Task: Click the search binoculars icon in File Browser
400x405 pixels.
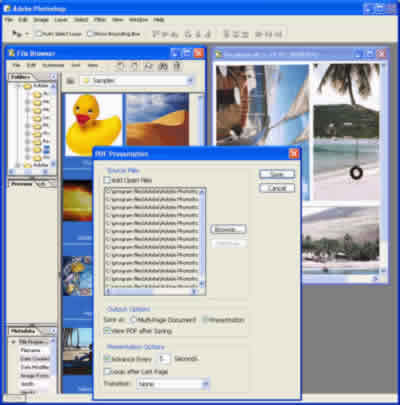Action: click(163, 66)
